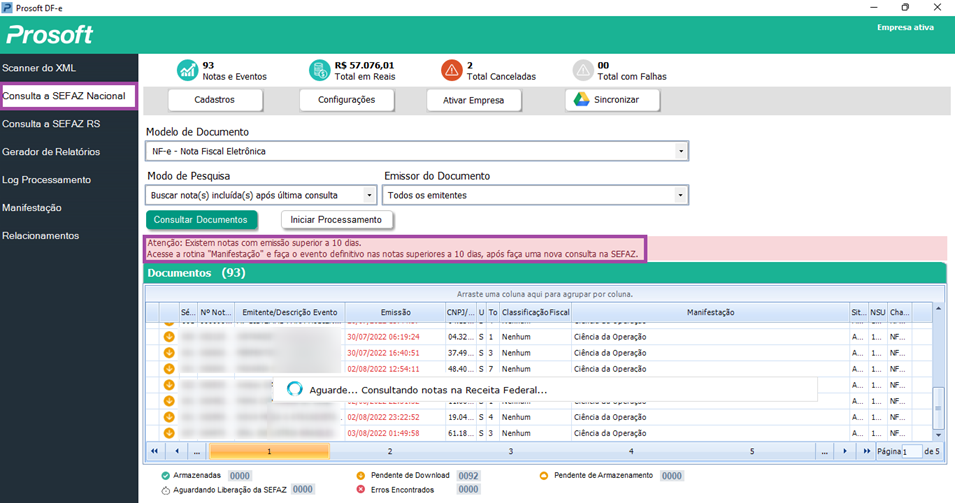Sort by Nº Not... column header

[x=216, y=312]
